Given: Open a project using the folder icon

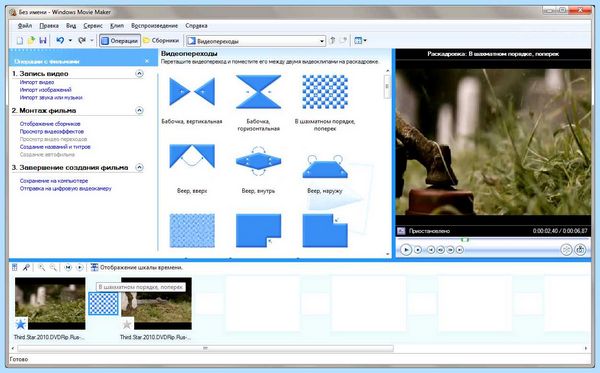Looking at the screenshot, I should point(31,41).
